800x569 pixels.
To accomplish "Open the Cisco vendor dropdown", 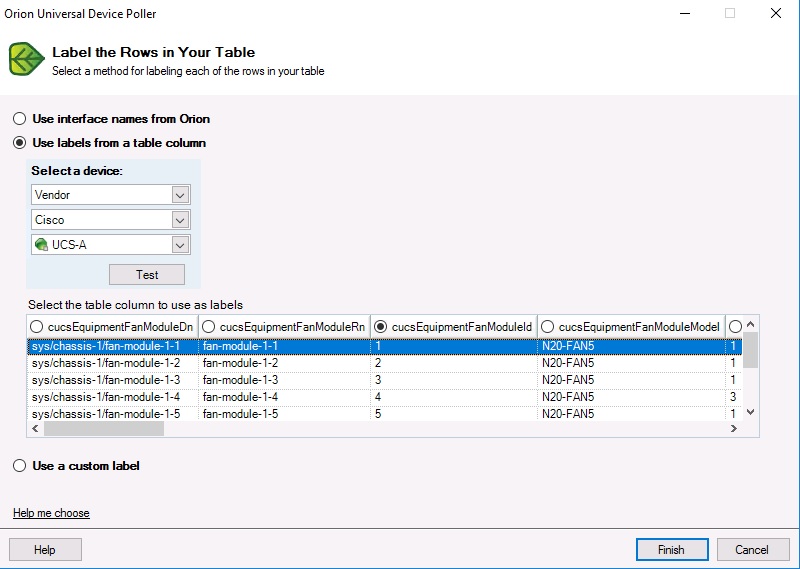I will click(180, 220).
